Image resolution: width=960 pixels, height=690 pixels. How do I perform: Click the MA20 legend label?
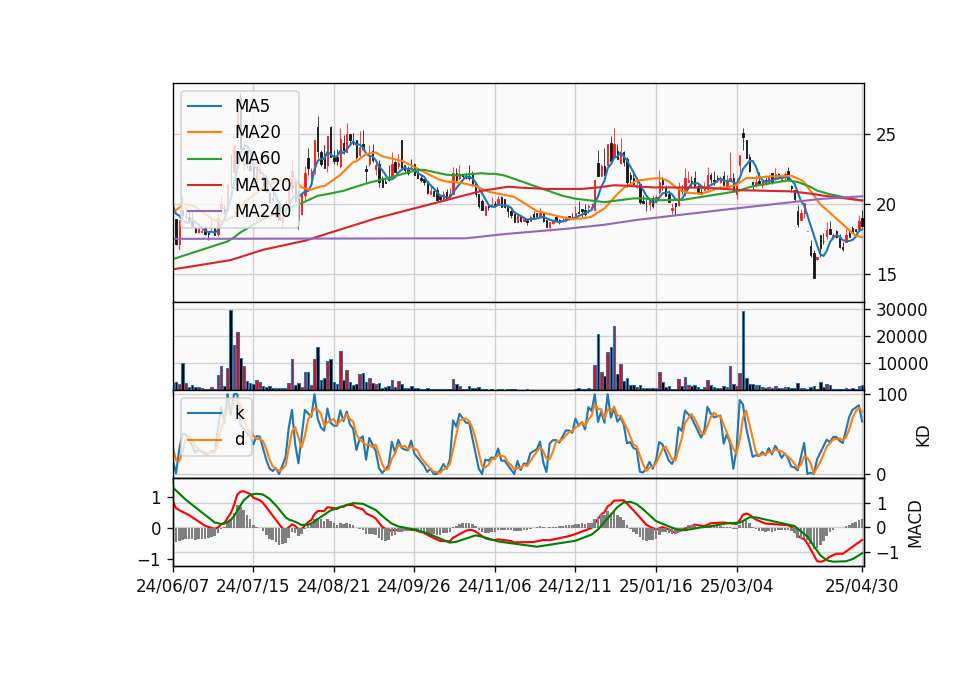(x=257, y=132)
